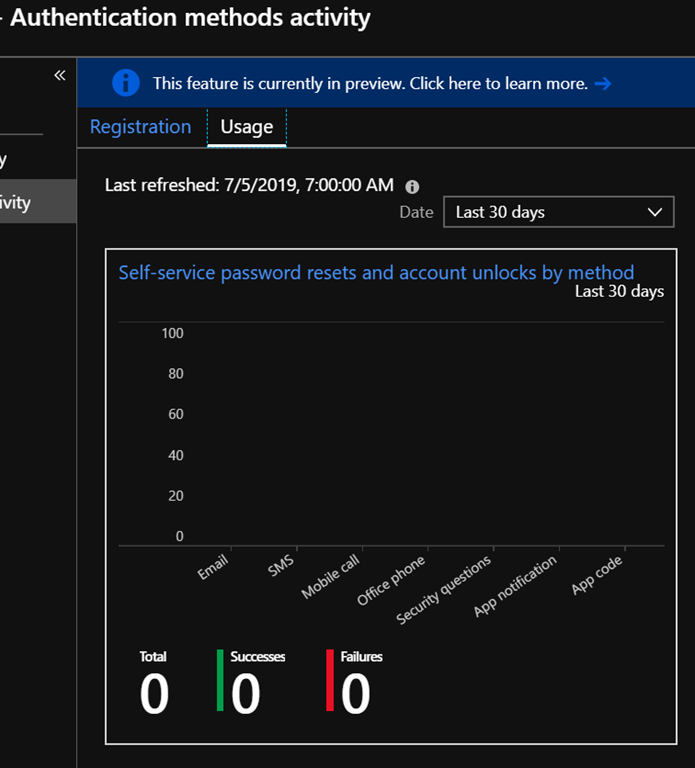
Task: Select the Office phone axis label
Action: [x=392, y=581]
